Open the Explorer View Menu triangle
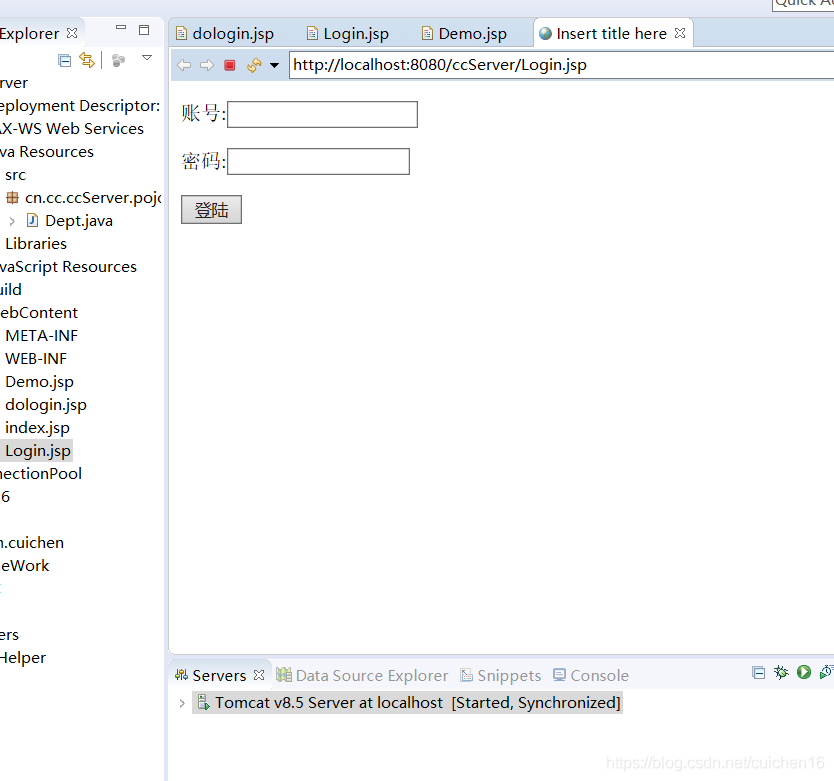 (x=147, y=57)
